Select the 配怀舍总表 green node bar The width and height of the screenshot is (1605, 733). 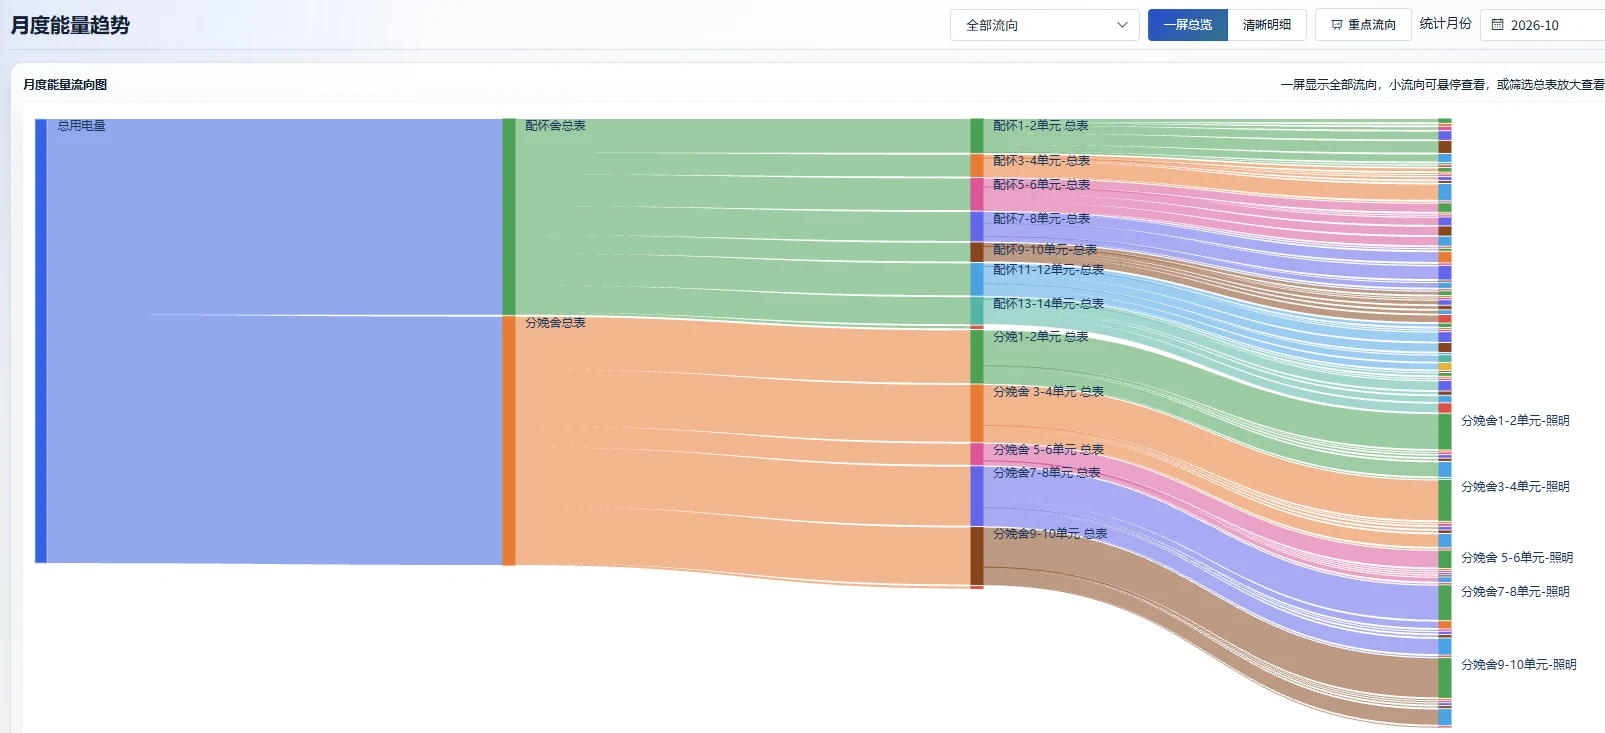pos(509,217)
